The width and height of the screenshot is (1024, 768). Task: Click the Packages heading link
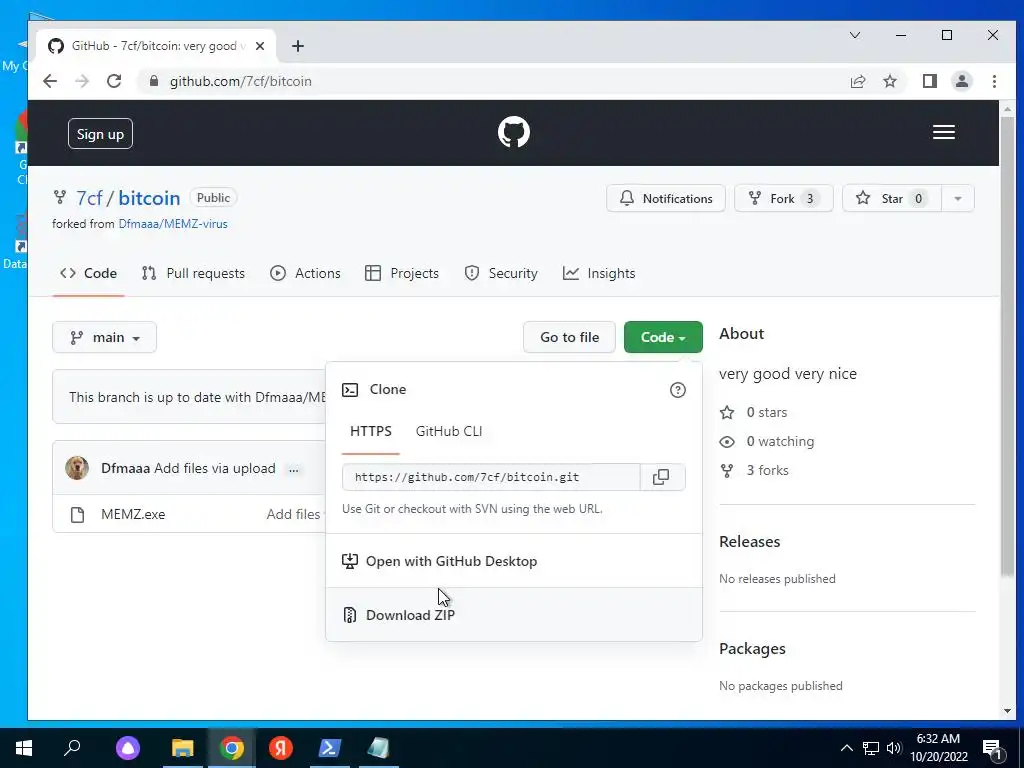coord(752,648)
